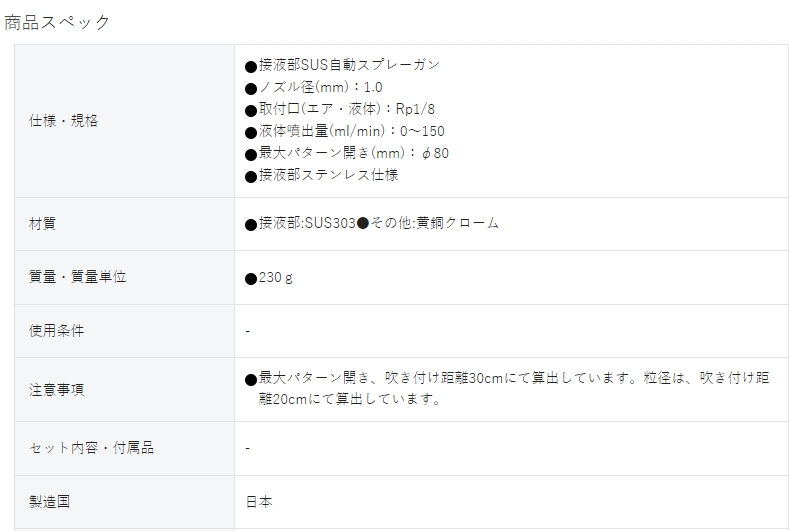Click the その他:黄銅クローム material text
The width and height of the screenshot is (789, 531).
click(x=428, y=223)
